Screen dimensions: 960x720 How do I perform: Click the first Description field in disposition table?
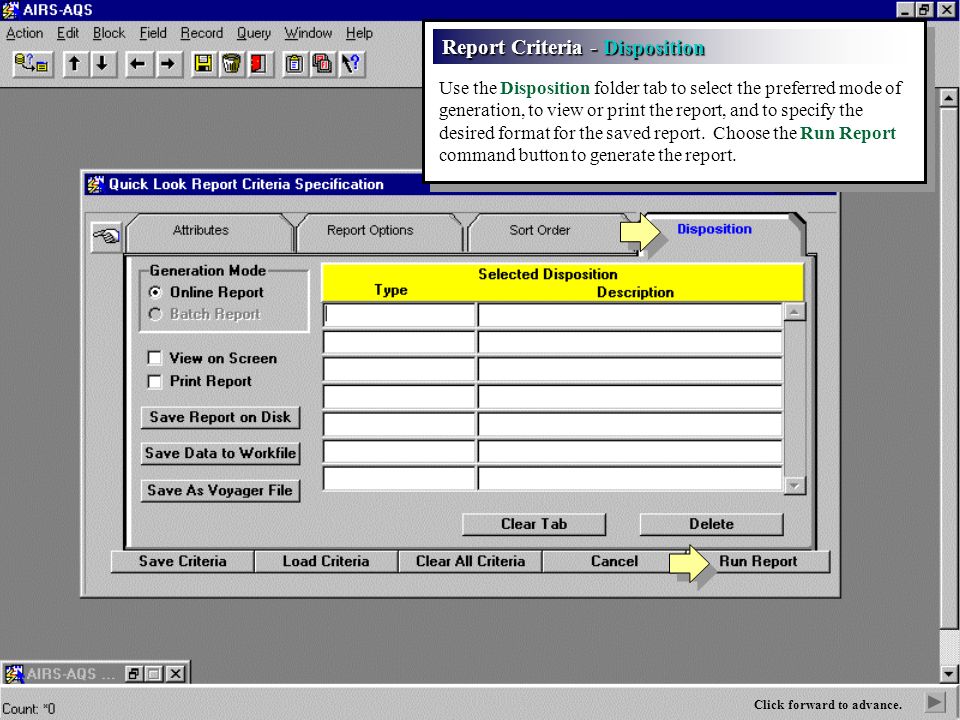(x=630, y=315)
